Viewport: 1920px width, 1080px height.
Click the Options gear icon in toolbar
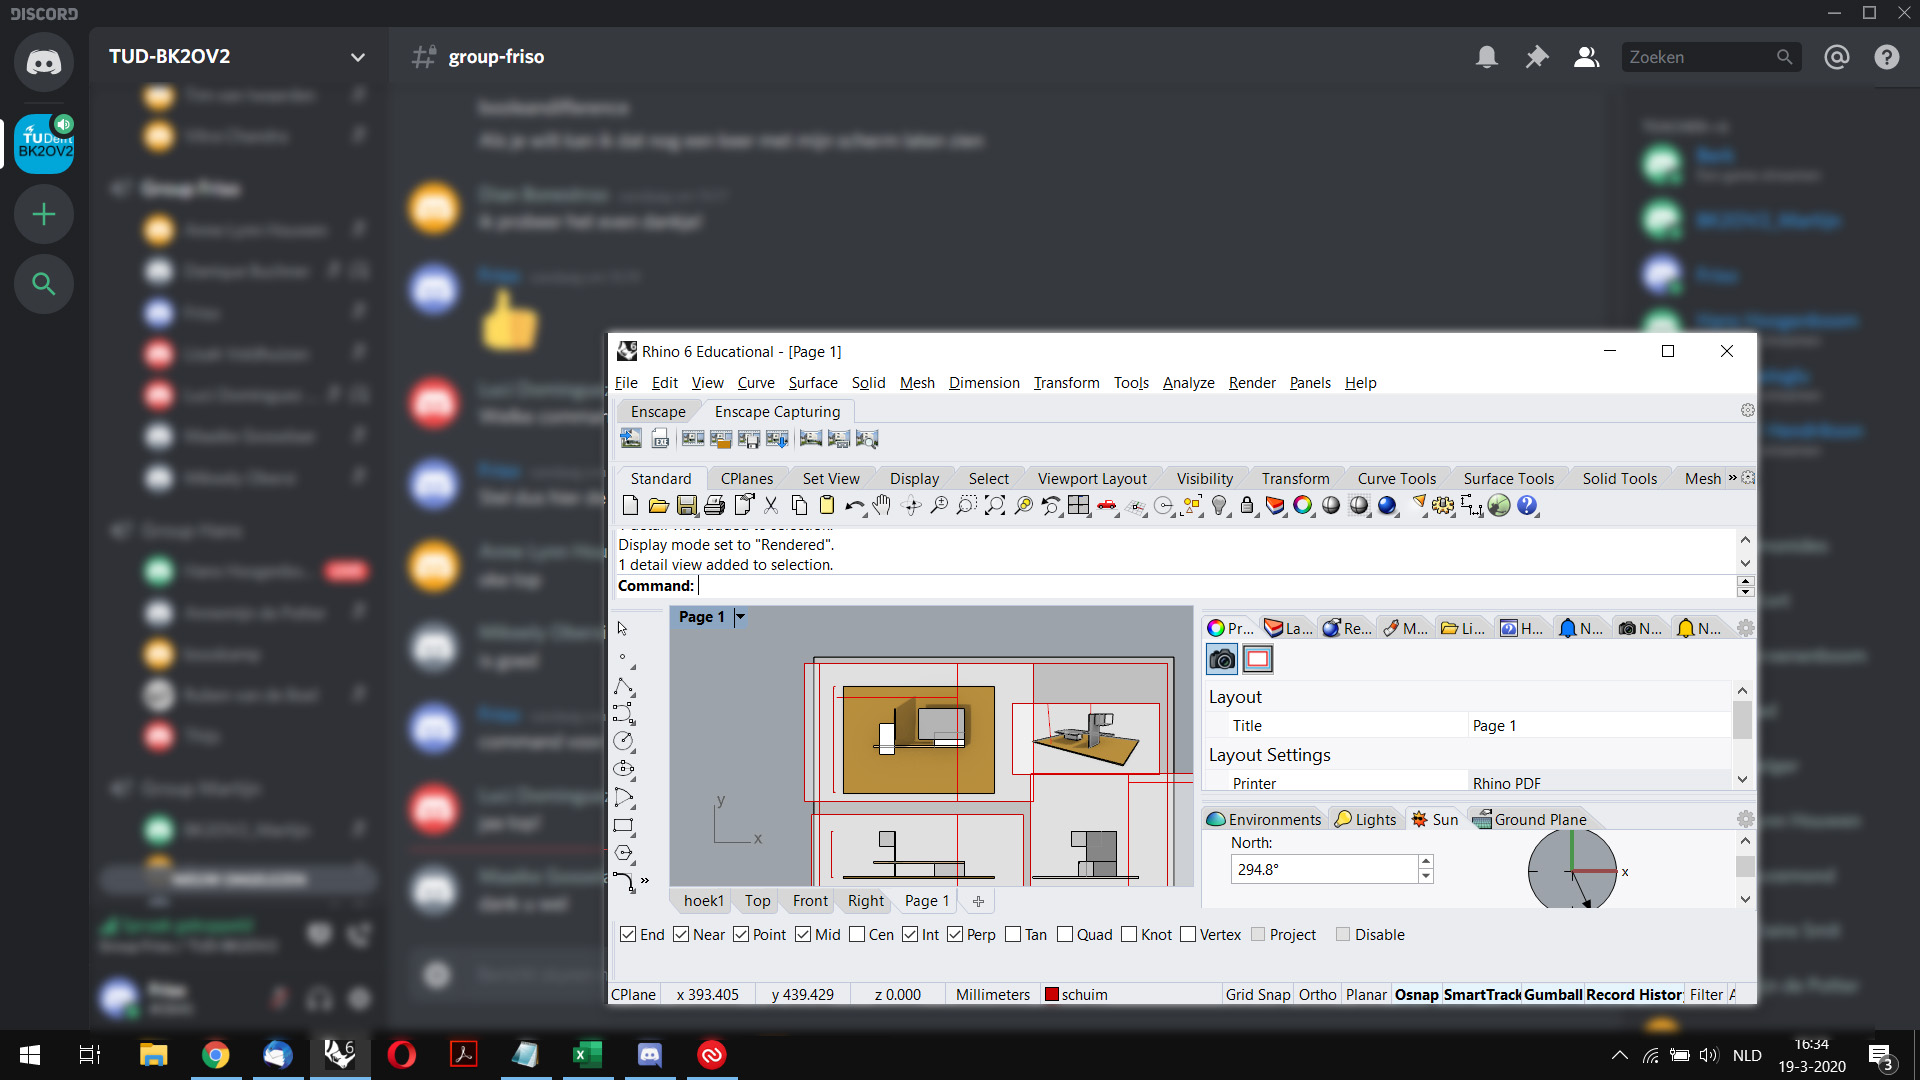(1443, 506)
